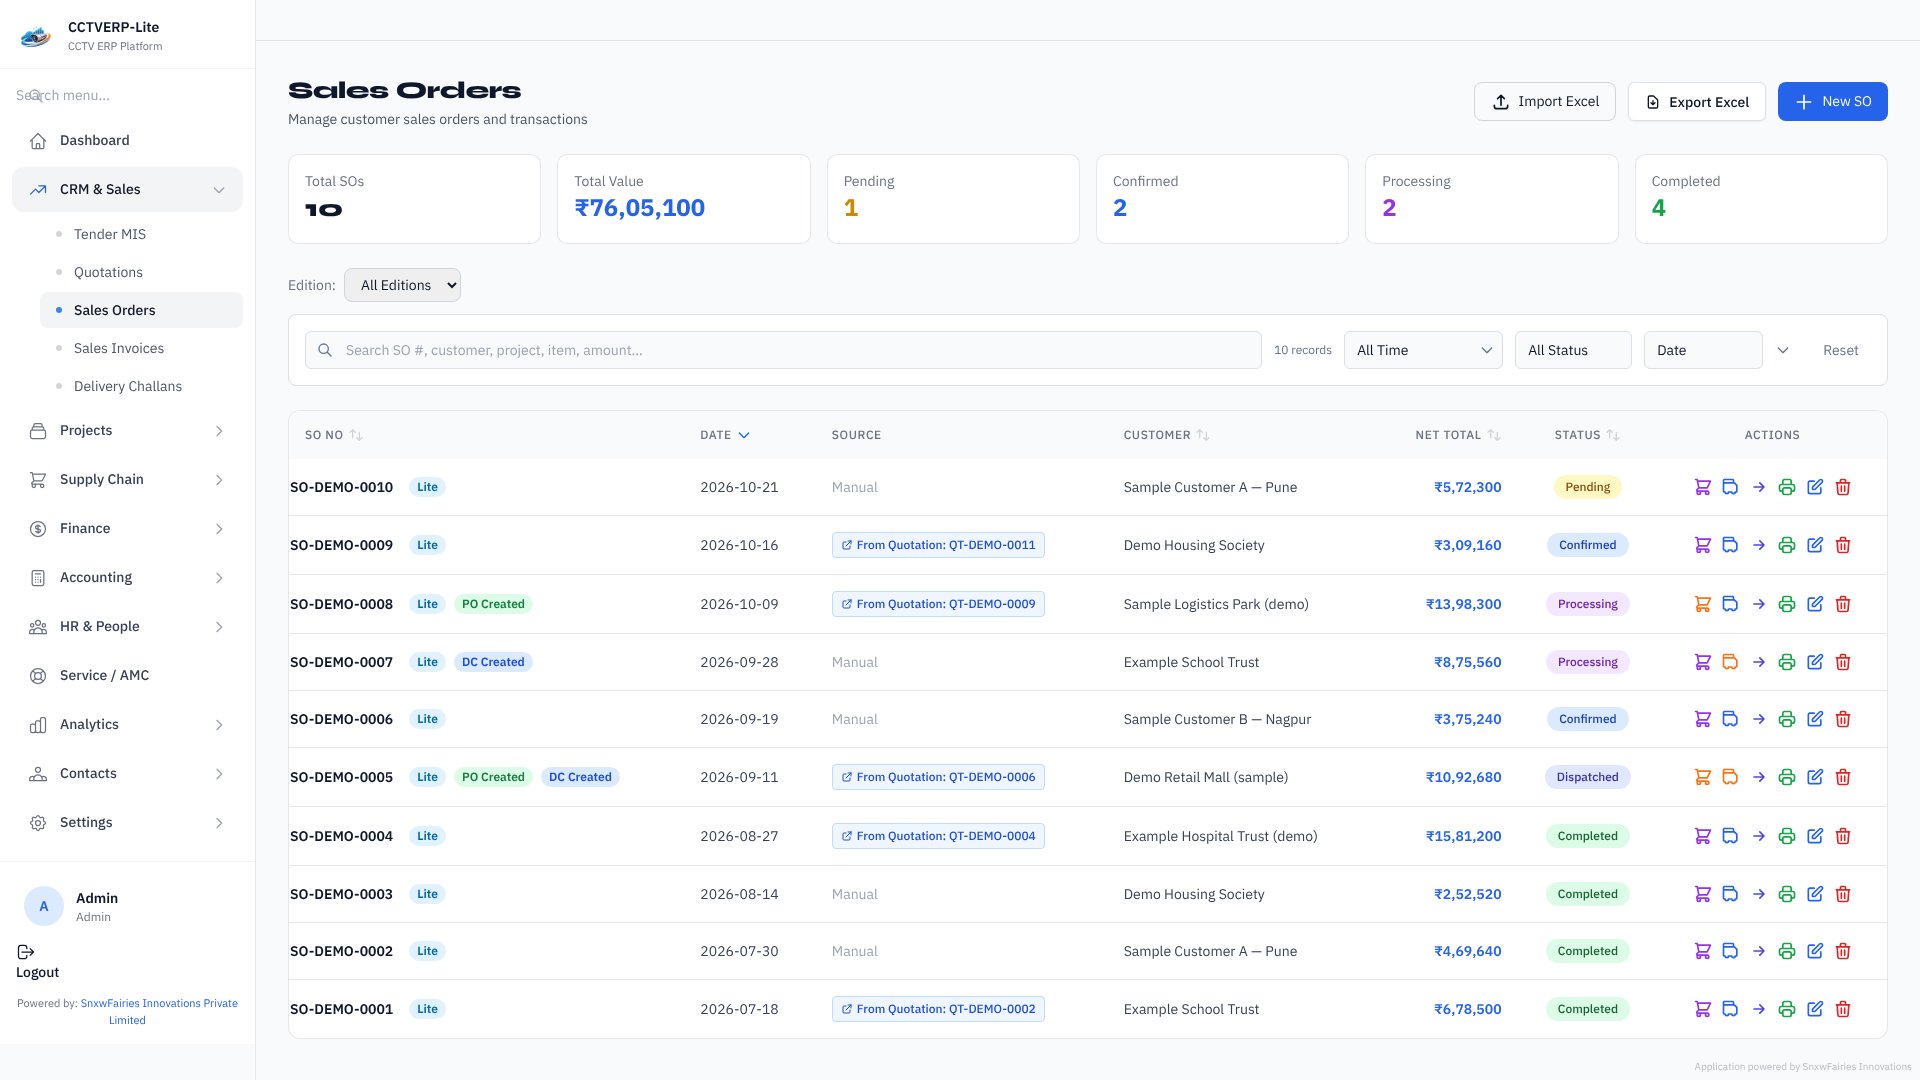
Task: Reset the table filters
Action: (x=1840, y=351)
